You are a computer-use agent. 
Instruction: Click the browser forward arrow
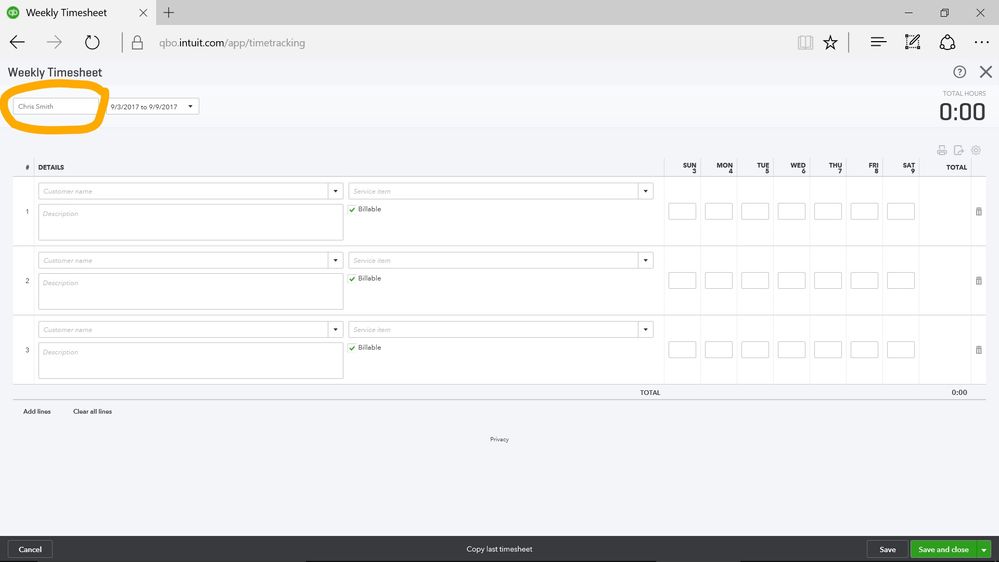(x=54, y=43)
